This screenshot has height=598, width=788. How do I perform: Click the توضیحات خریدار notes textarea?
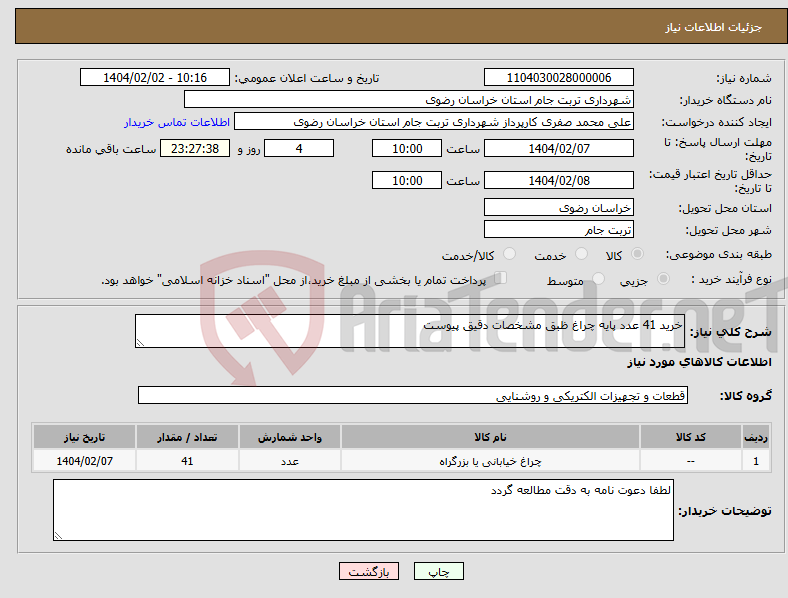click(x=363, y=510)
